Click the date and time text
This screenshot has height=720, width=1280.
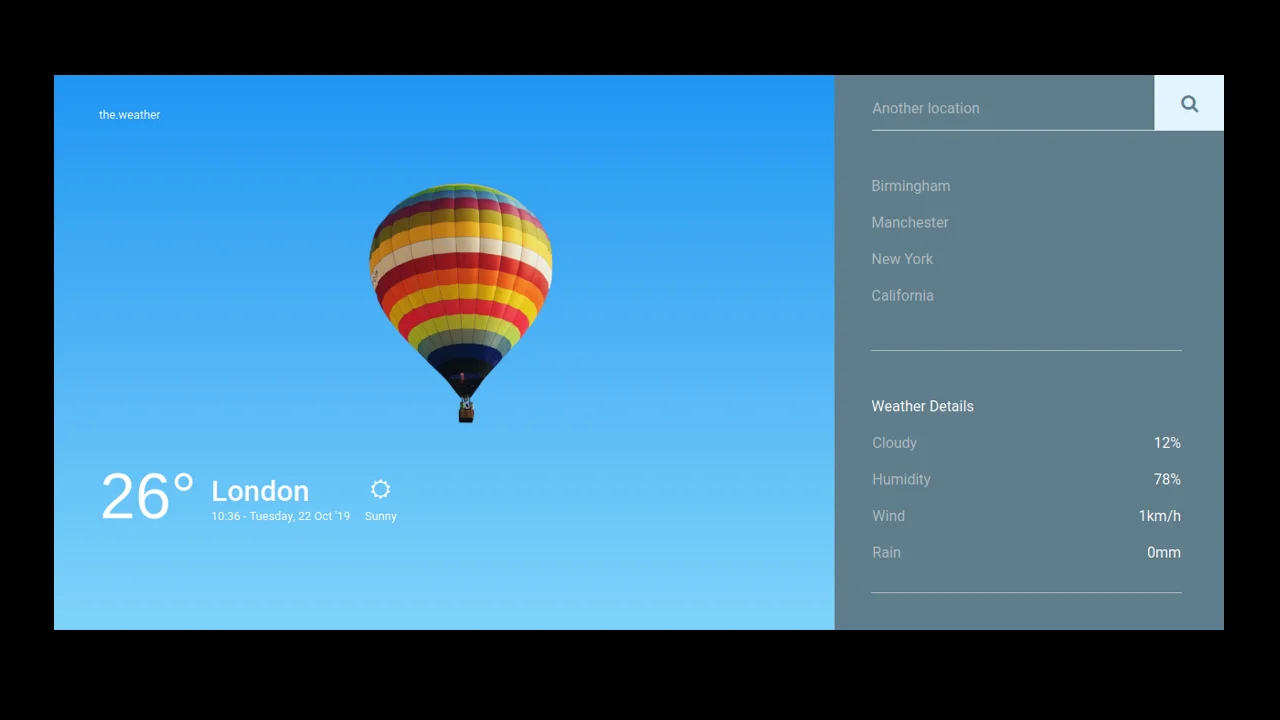[280, 516]
